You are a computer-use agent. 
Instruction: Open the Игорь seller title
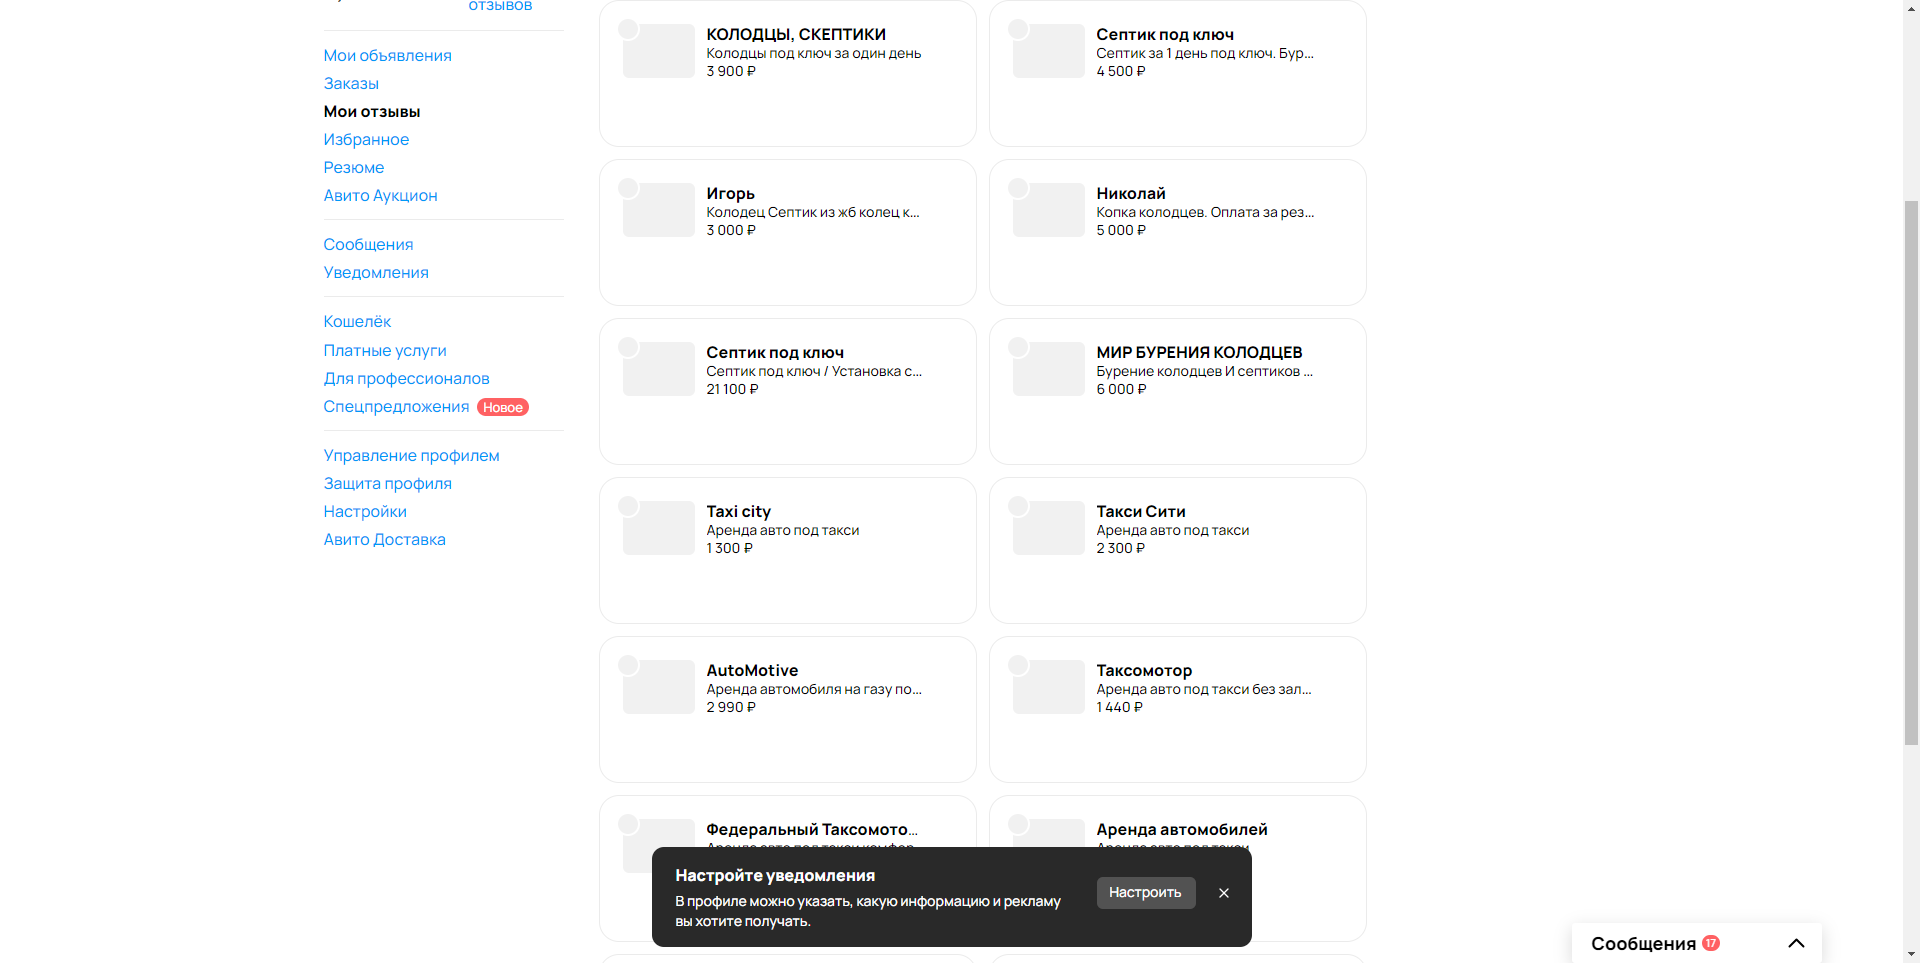point(730,194)
